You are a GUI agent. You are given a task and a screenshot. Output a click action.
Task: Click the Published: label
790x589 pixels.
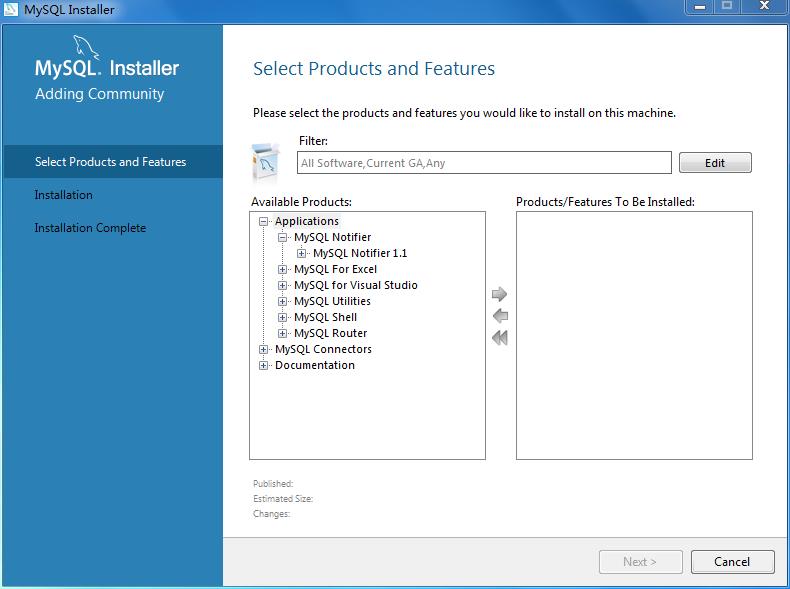(x=273, y=484)
